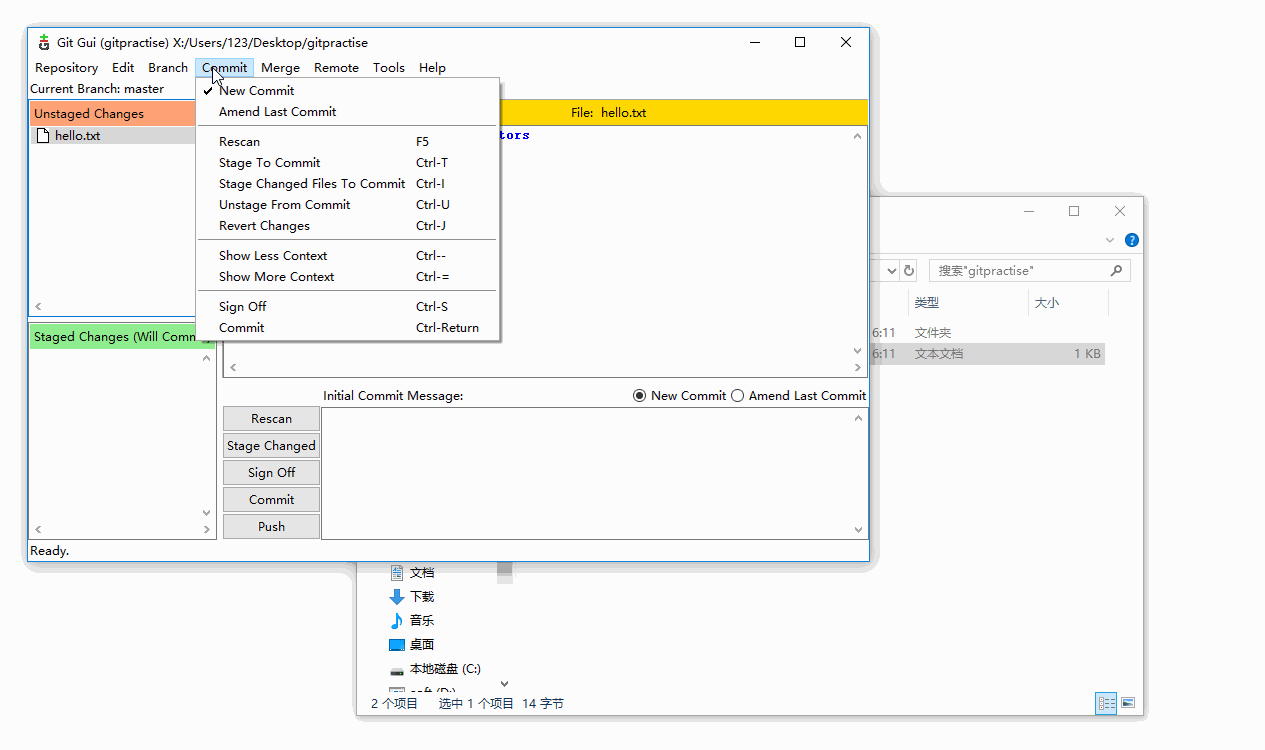This screenshot has height=750, width=1265.
Task: Switch Explorer to details view icon
Action: tap(1106, 704)
